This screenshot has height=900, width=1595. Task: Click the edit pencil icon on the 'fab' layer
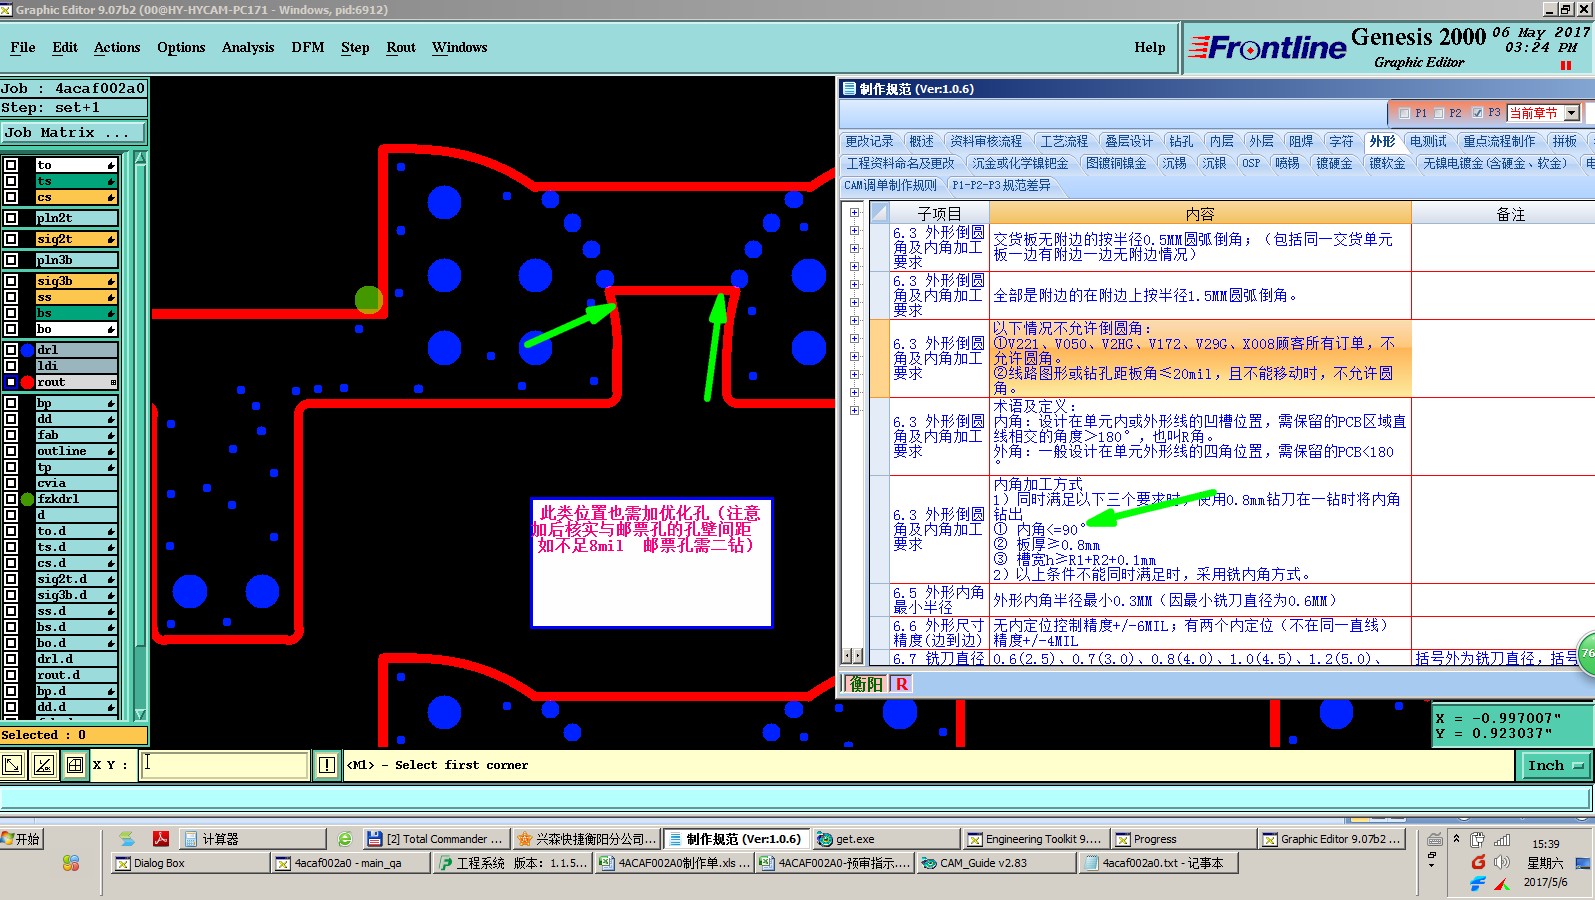pyautogui.click(x=111, y=435)
